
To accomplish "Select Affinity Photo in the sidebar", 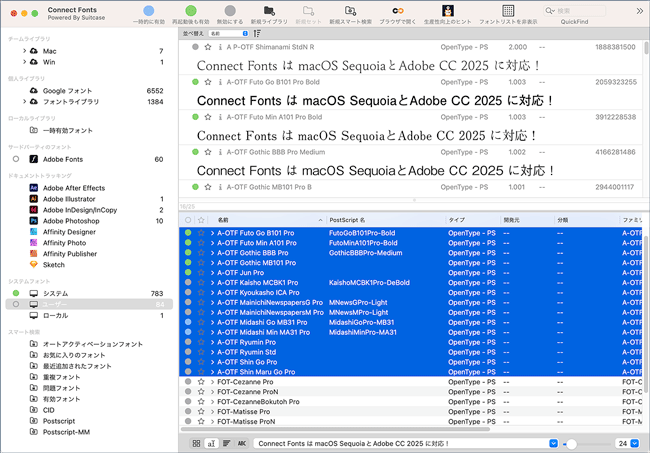I will tap(64, 243).
